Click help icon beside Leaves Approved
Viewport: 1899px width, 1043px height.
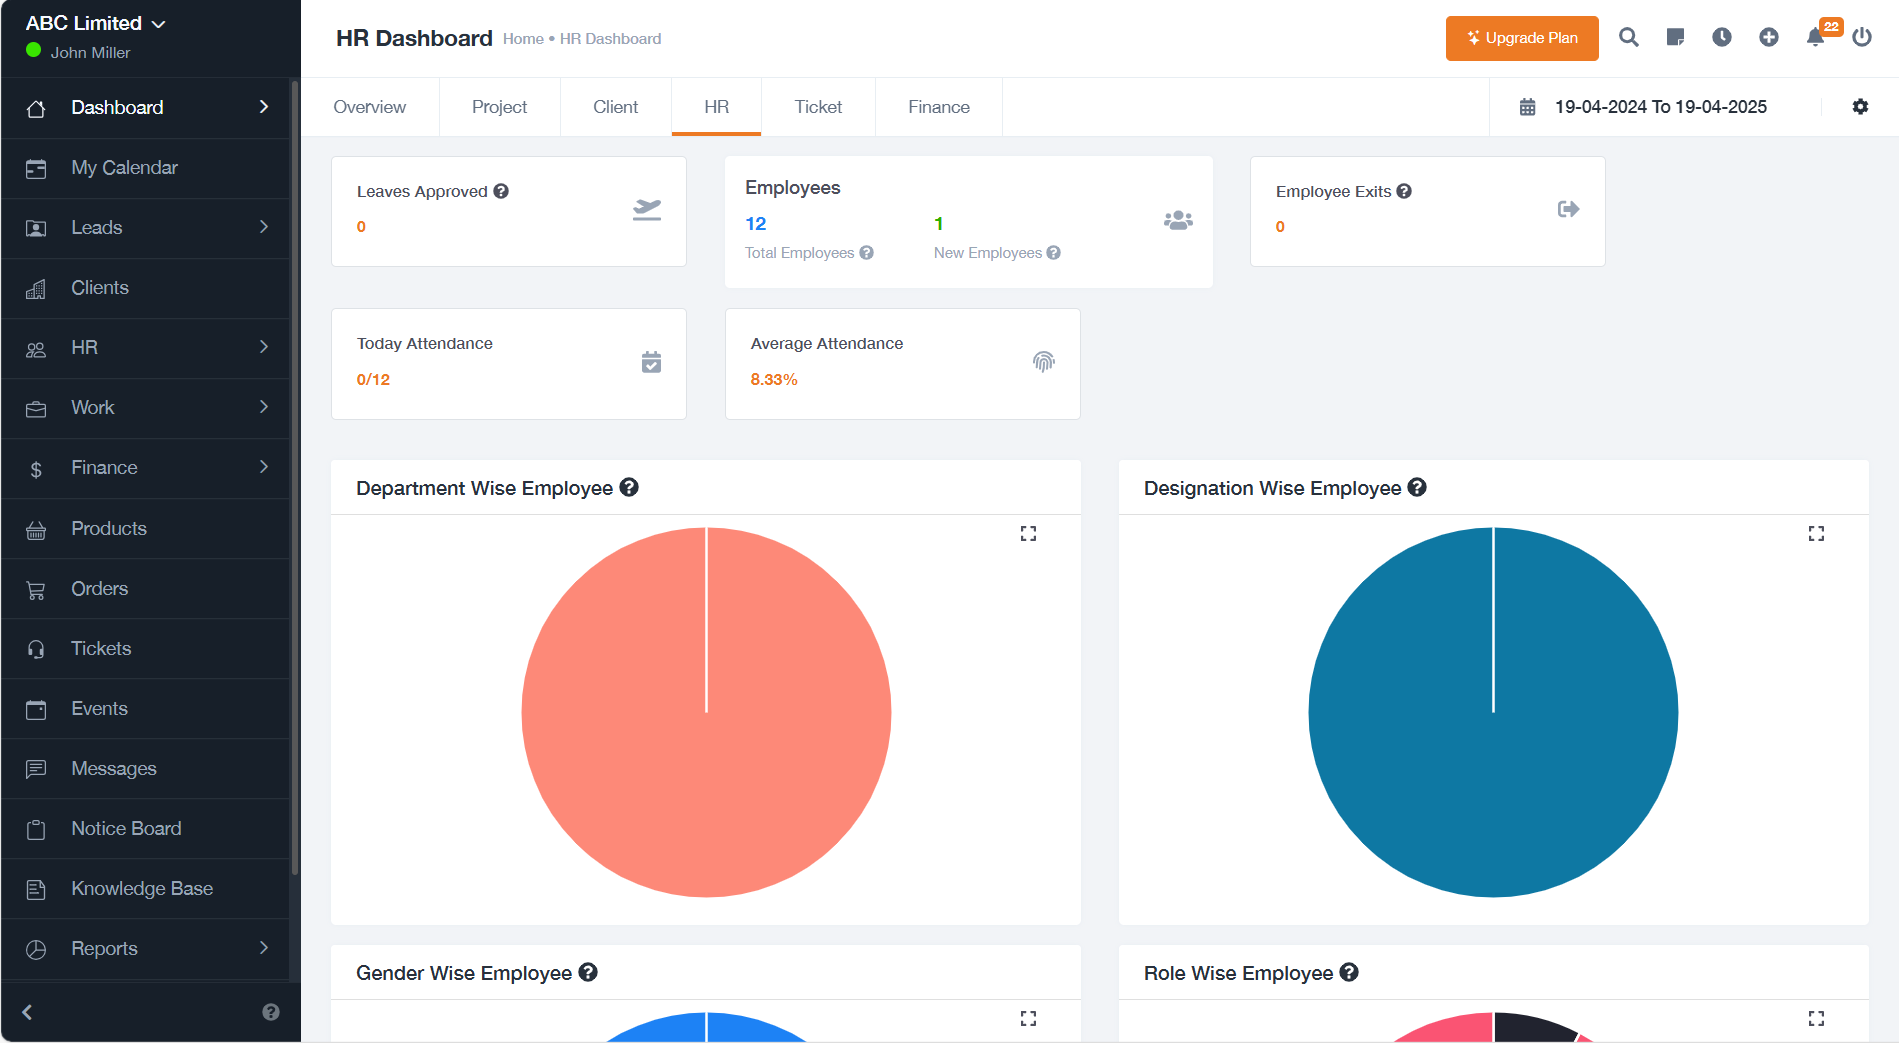(501, 191)
